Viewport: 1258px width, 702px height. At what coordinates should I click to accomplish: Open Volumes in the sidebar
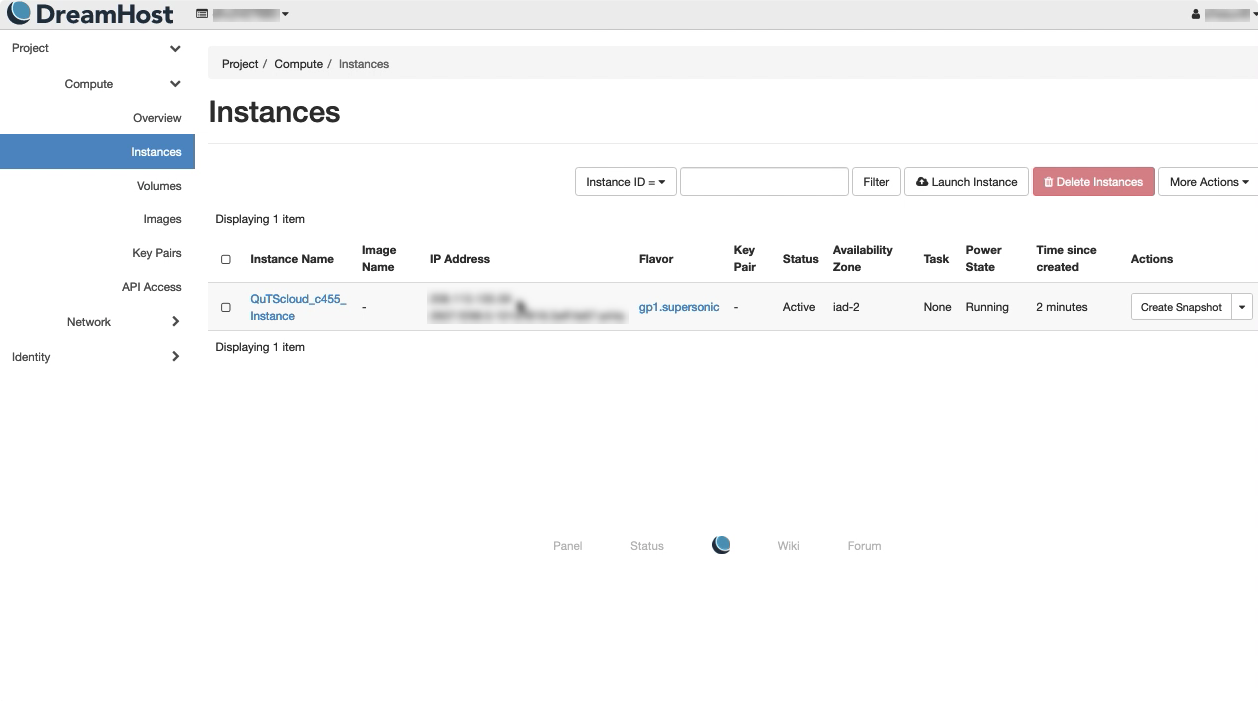coord(159,186)
